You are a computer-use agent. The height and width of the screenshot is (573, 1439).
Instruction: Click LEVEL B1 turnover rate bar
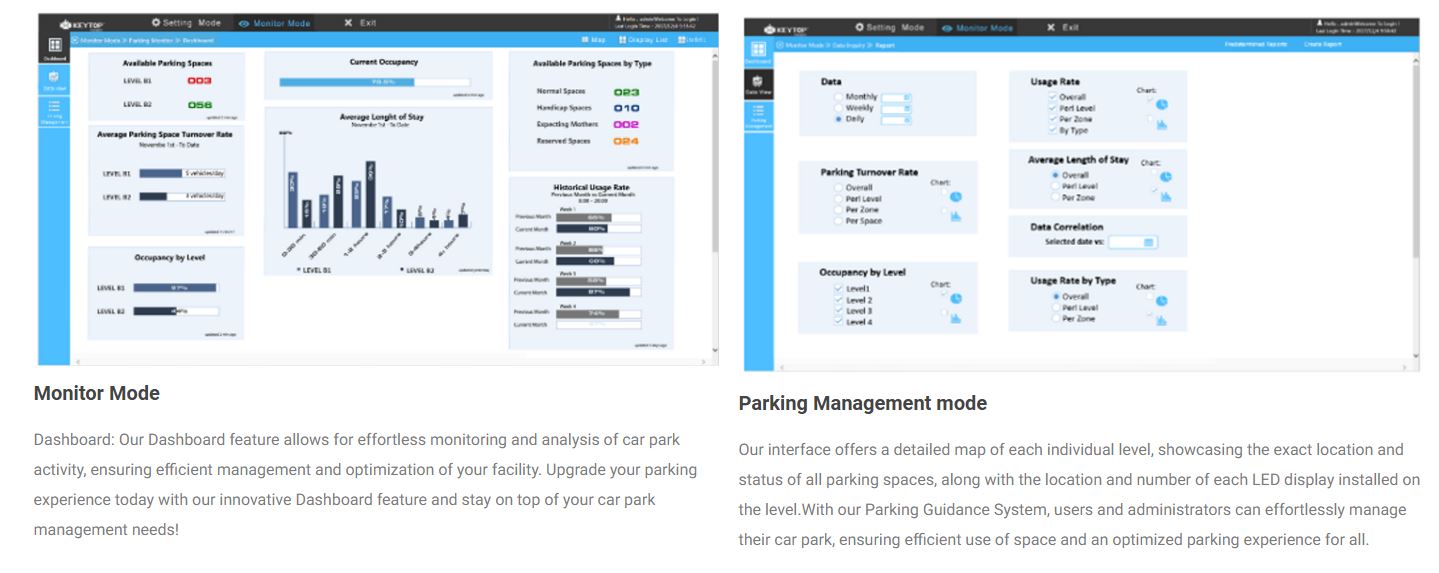tap(182, 173)
